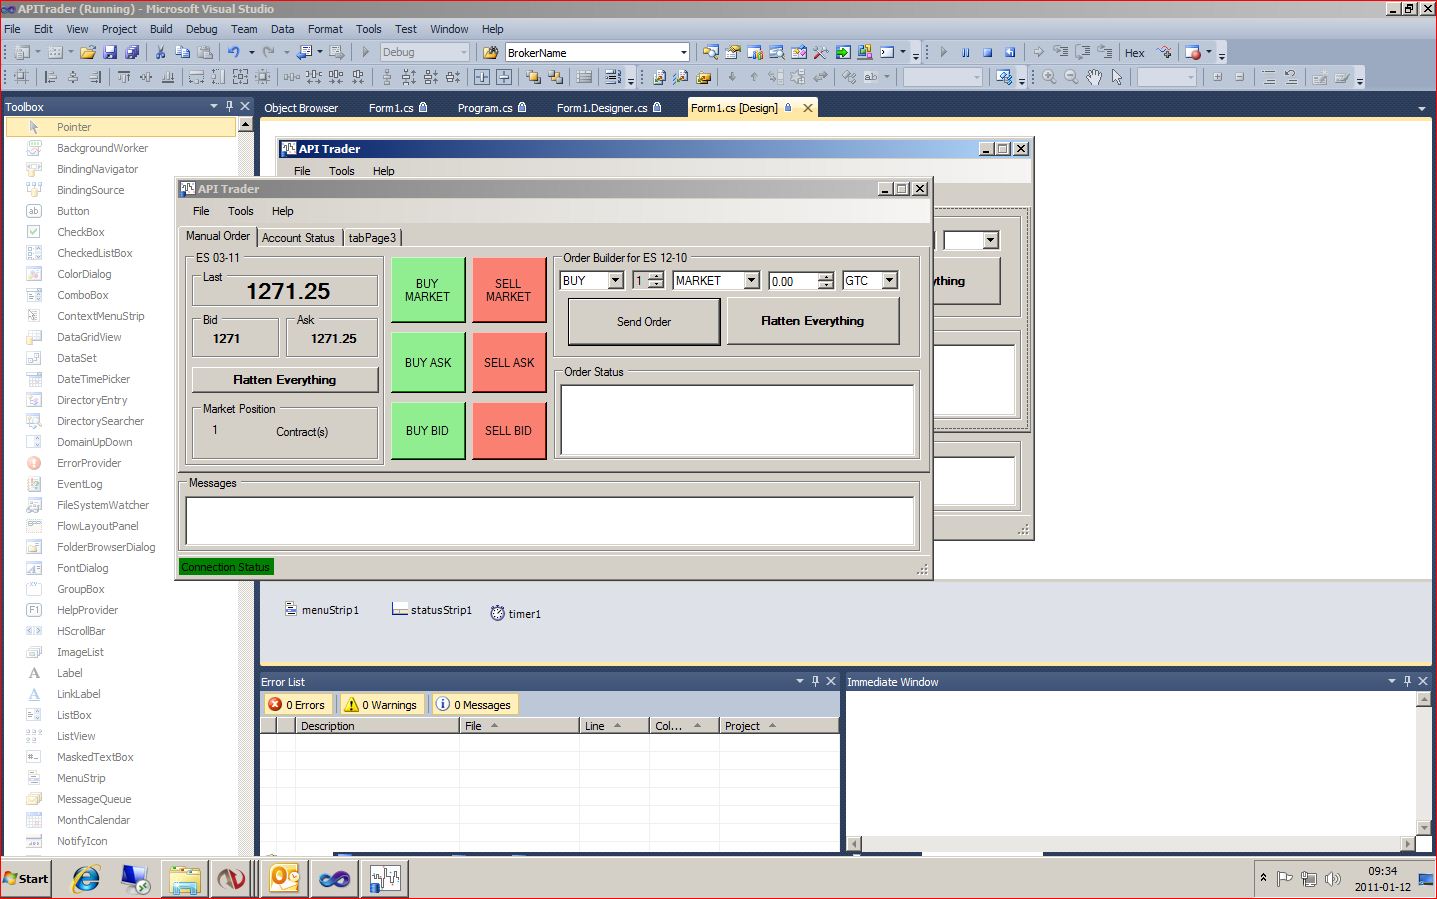Click the Save All toolbar icon
This screenshot has width=1437, height=899.
[131, 52]
